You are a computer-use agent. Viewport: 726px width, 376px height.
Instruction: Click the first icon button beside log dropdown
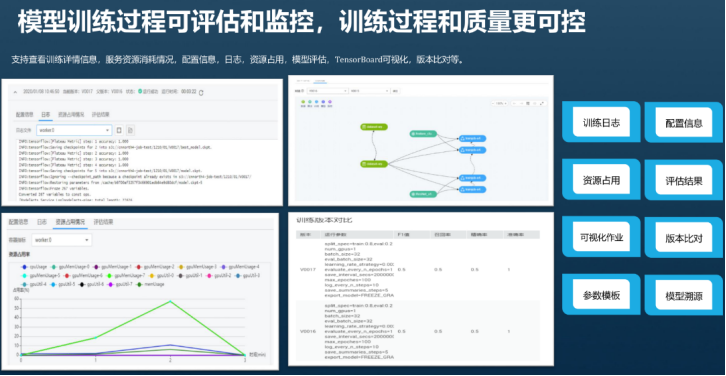(119, 130)
